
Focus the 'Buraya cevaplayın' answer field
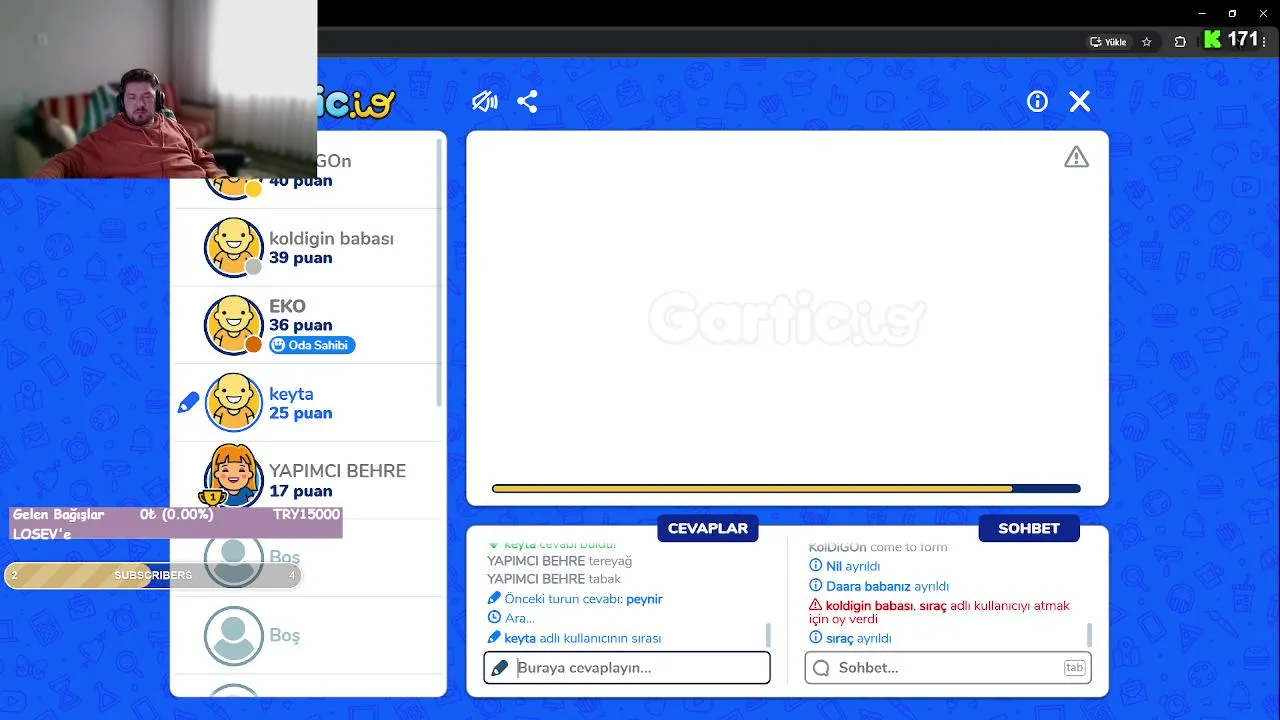(627, 668)
